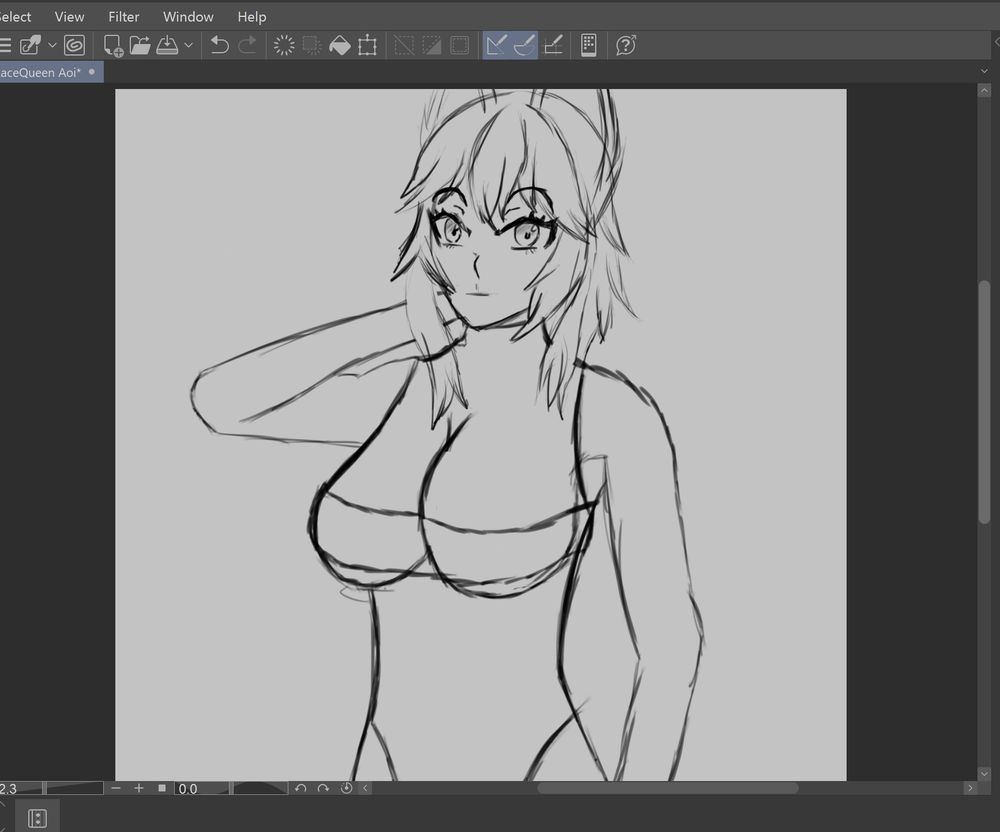Click the Clear (dotted burst) icon
This screenshot has height=832, width=1000.
284,45
